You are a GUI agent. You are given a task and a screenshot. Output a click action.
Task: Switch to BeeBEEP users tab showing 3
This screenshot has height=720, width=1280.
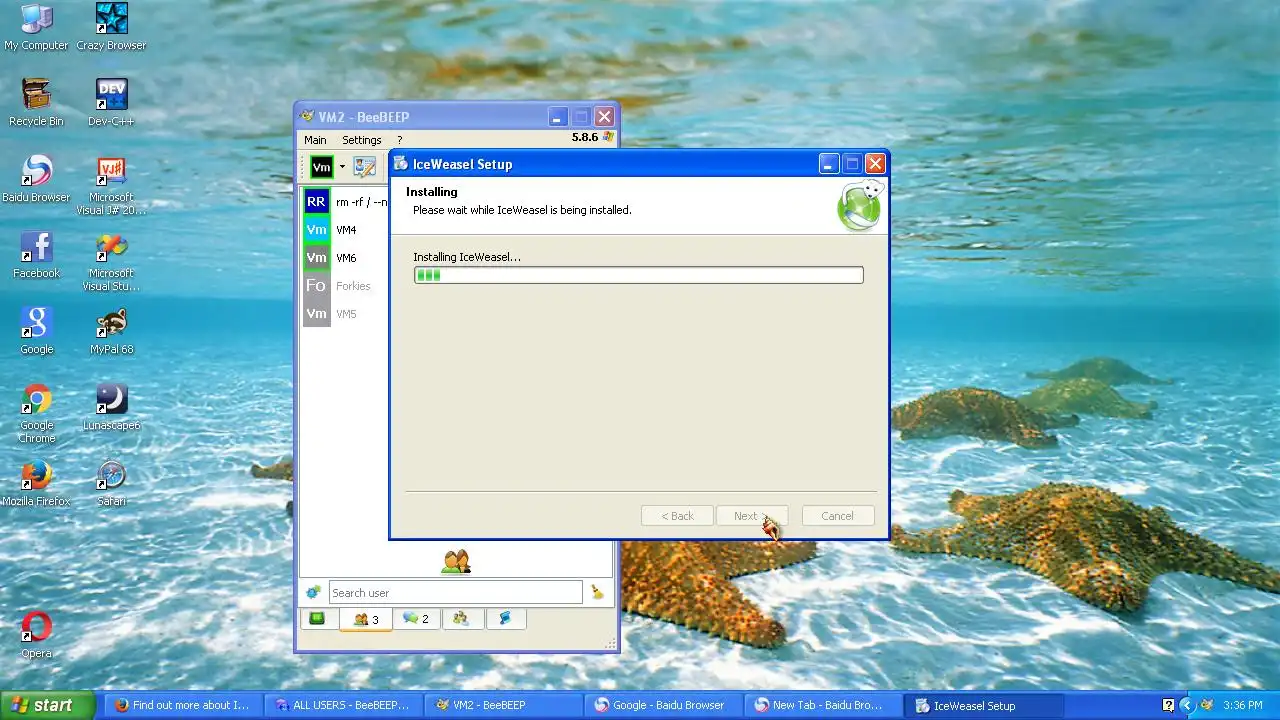point(366,619)
